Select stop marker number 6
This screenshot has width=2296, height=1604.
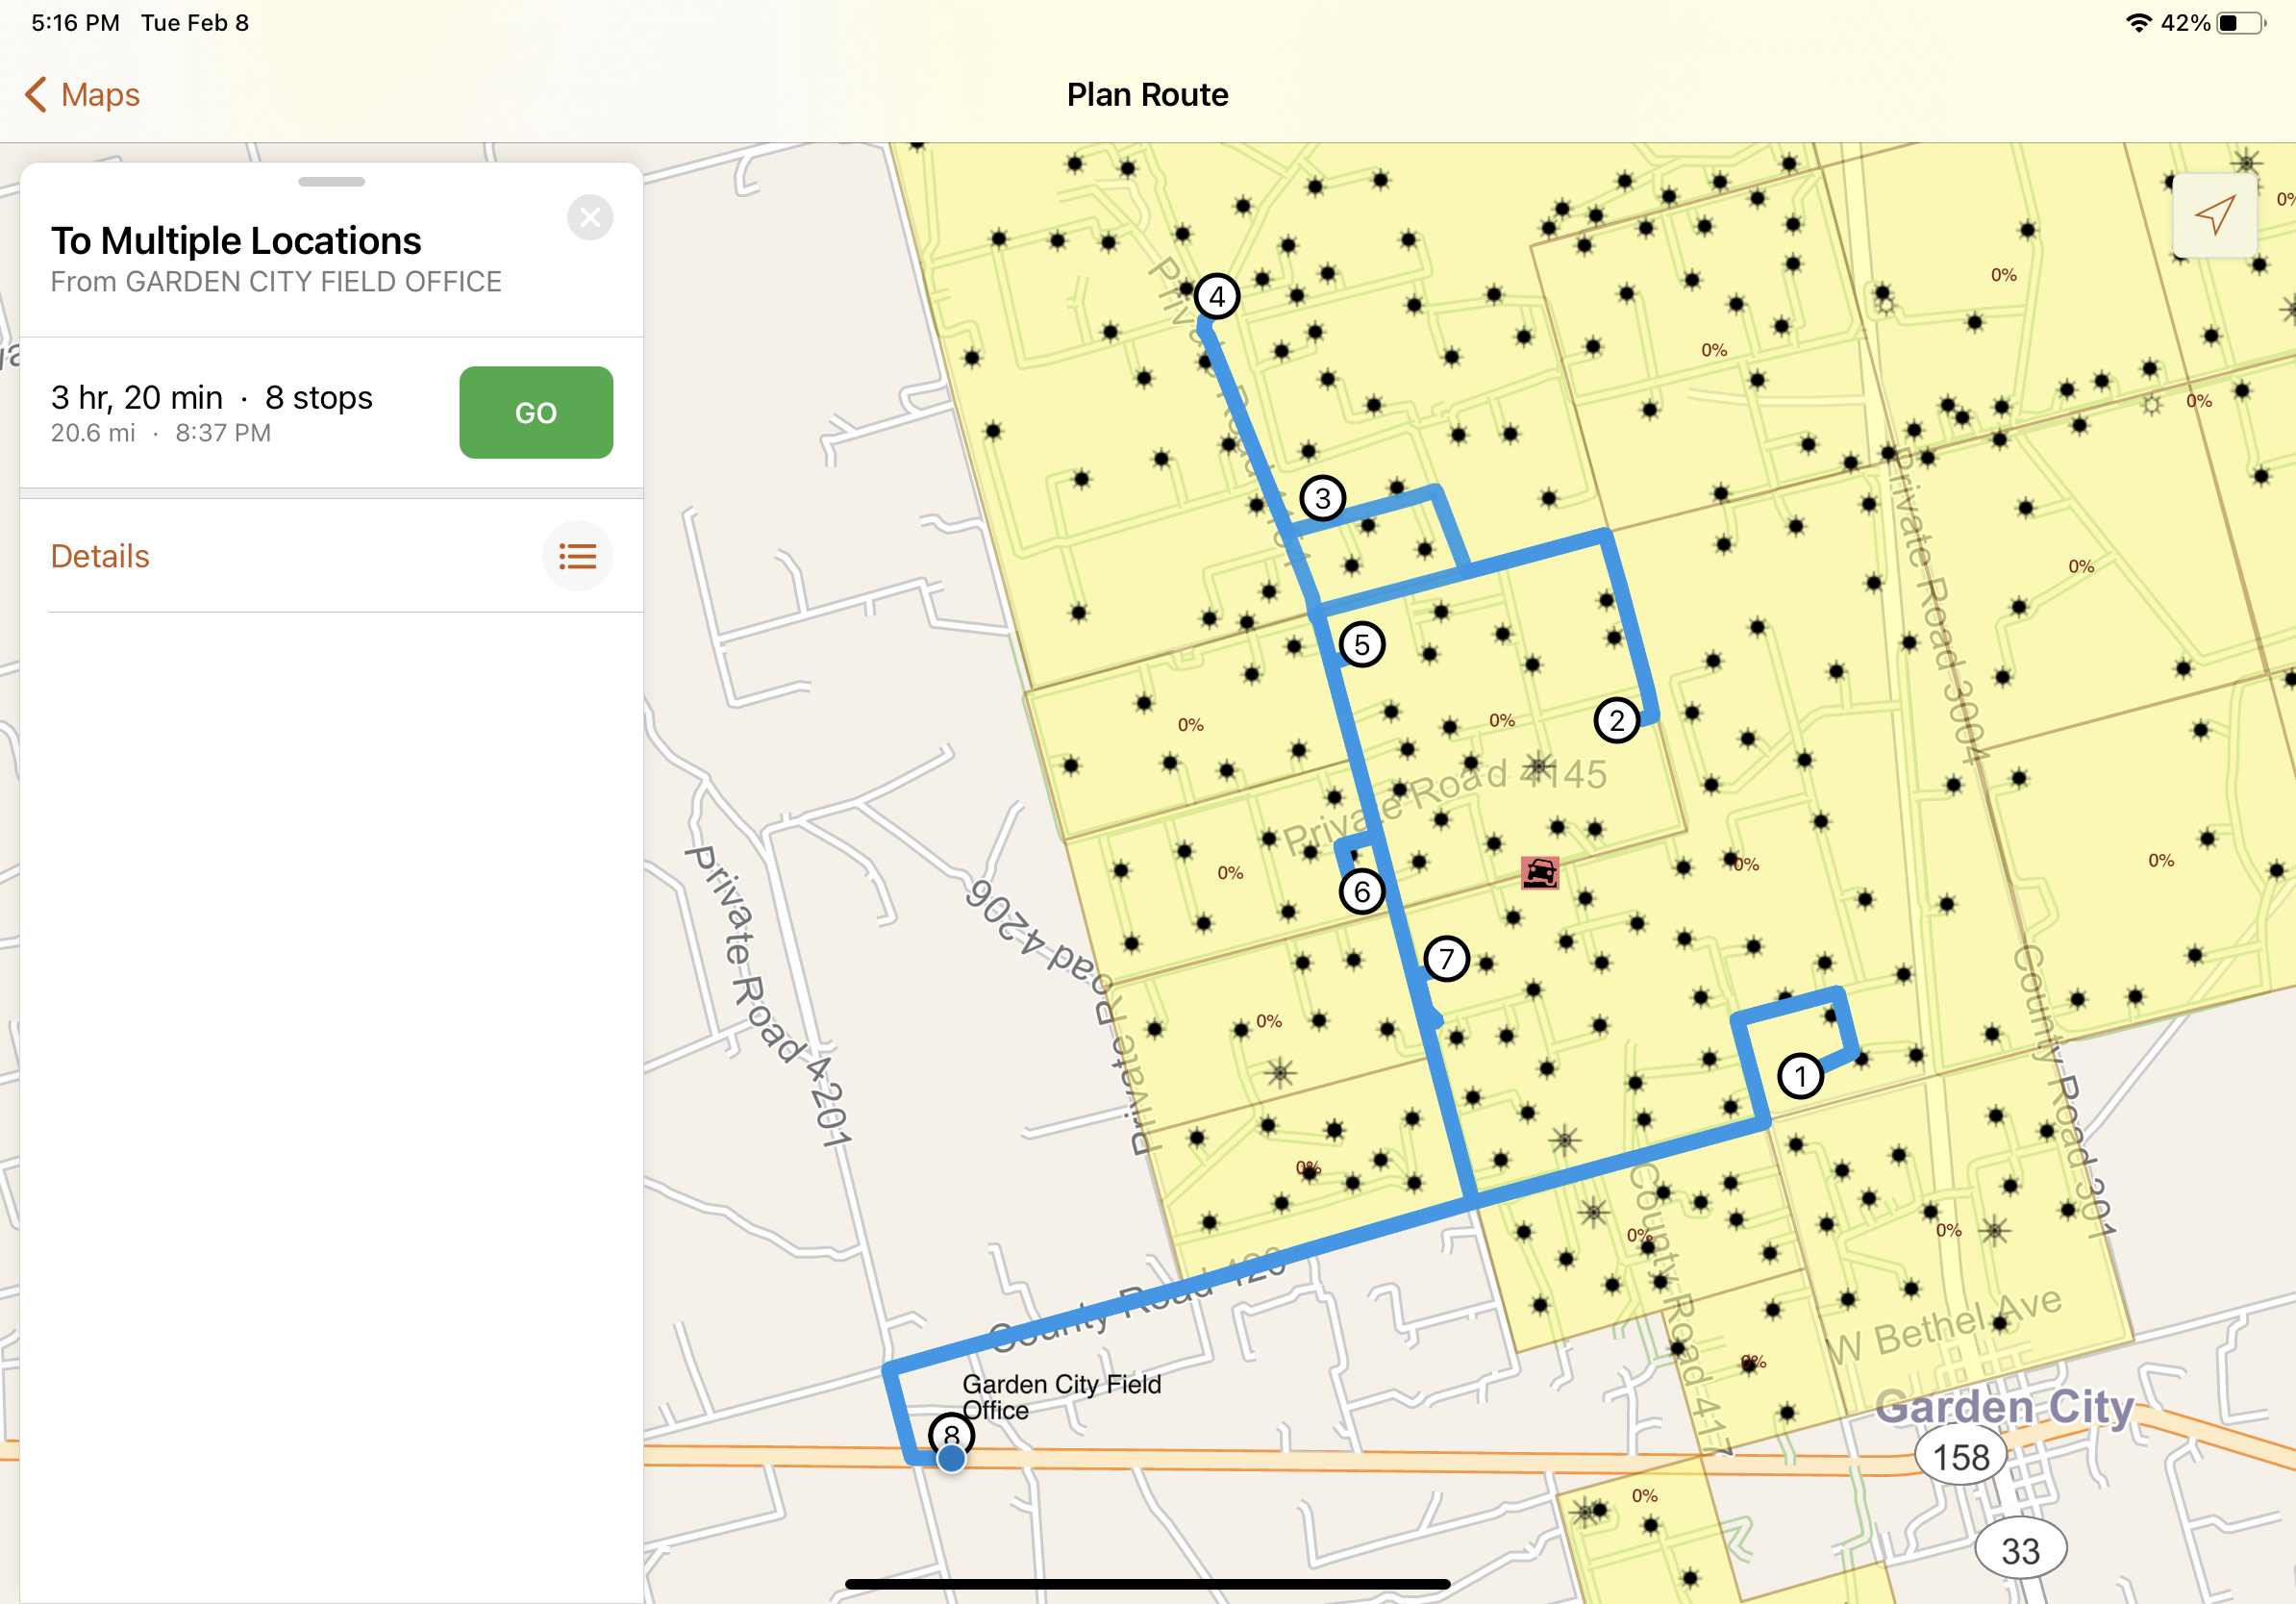tap(1361, 891)
